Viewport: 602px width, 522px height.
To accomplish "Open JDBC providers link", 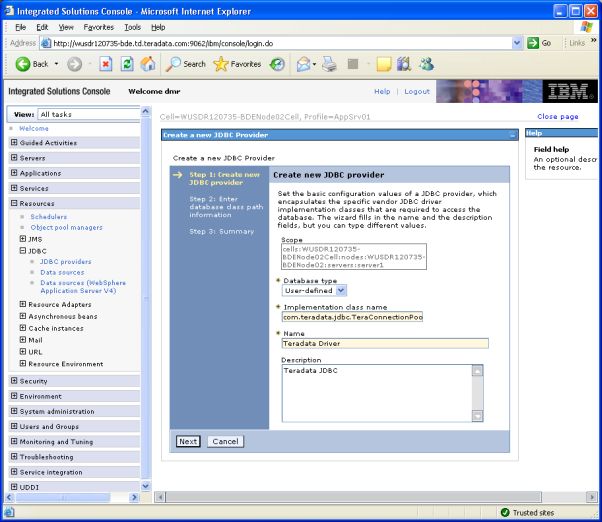I will pyautogui.click(x=66, y=261).
